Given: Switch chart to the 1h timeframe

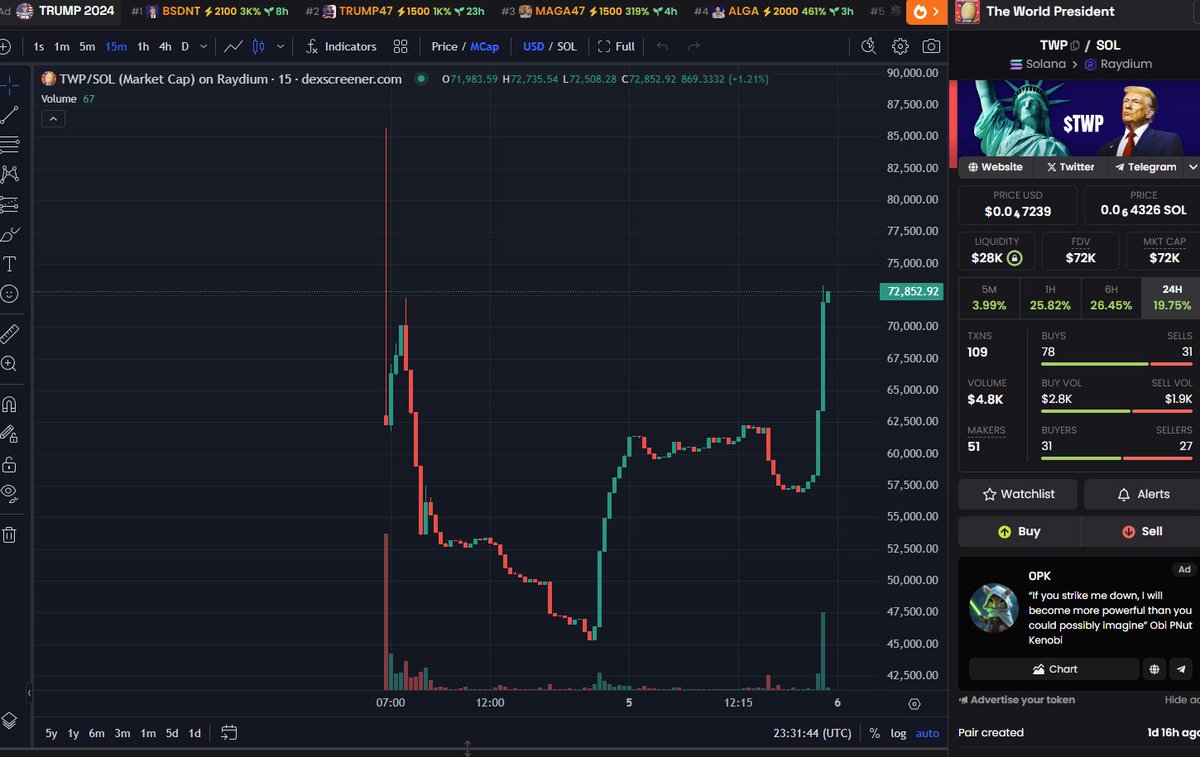Looking at the screenshot, I should pos(142,46).
